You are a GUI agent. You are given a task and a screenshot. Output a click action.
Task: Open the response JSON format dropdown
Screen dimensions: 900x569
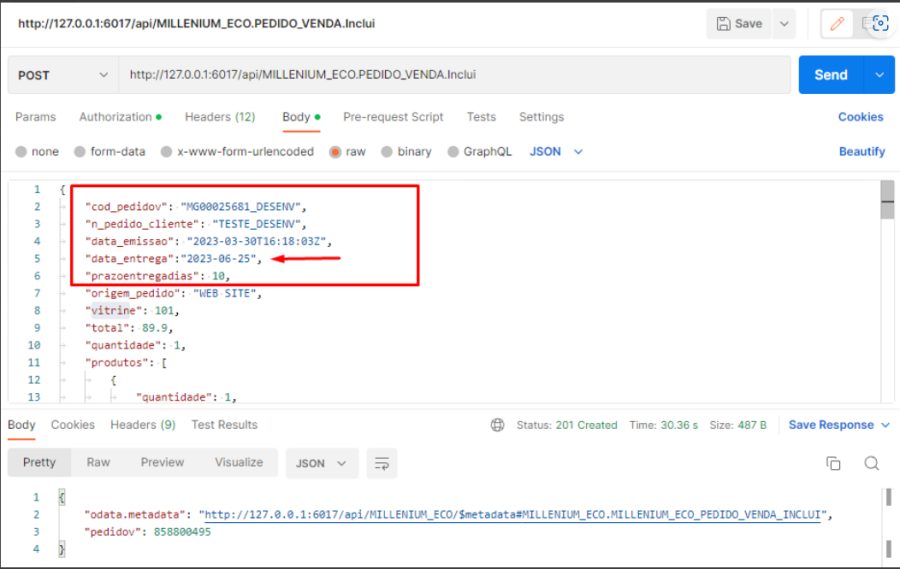pos(321,463)
